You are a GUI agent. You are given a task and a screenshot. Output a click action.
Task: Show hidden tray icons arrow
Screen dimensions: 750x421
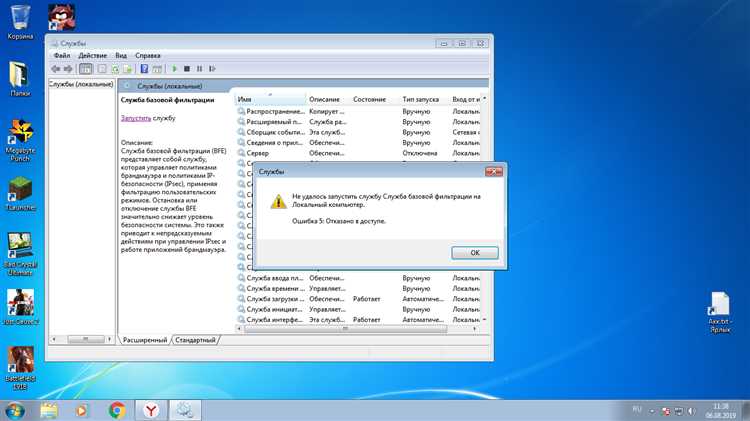coord(651,411)
